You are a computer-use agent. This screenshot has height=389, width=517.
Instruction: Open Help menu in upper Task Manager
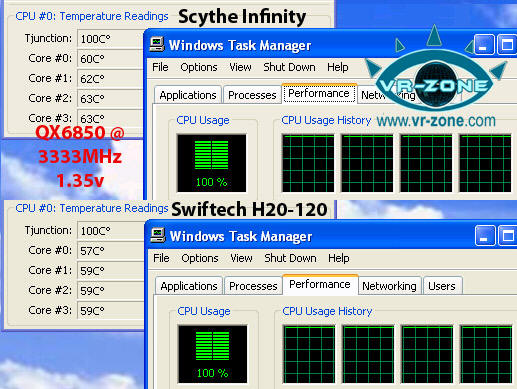tap(338, 67)
